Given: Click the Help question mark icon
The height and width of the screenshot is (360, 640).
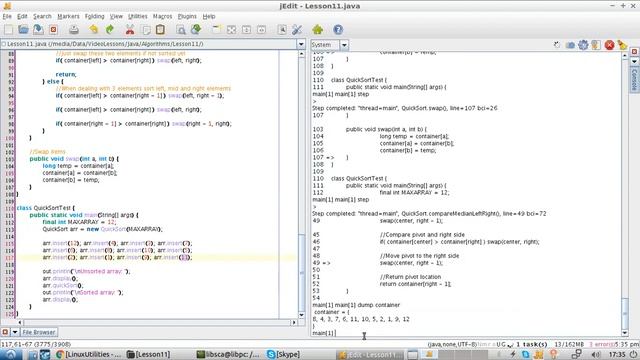Looking at the screenshot, I should coord(338,29).
